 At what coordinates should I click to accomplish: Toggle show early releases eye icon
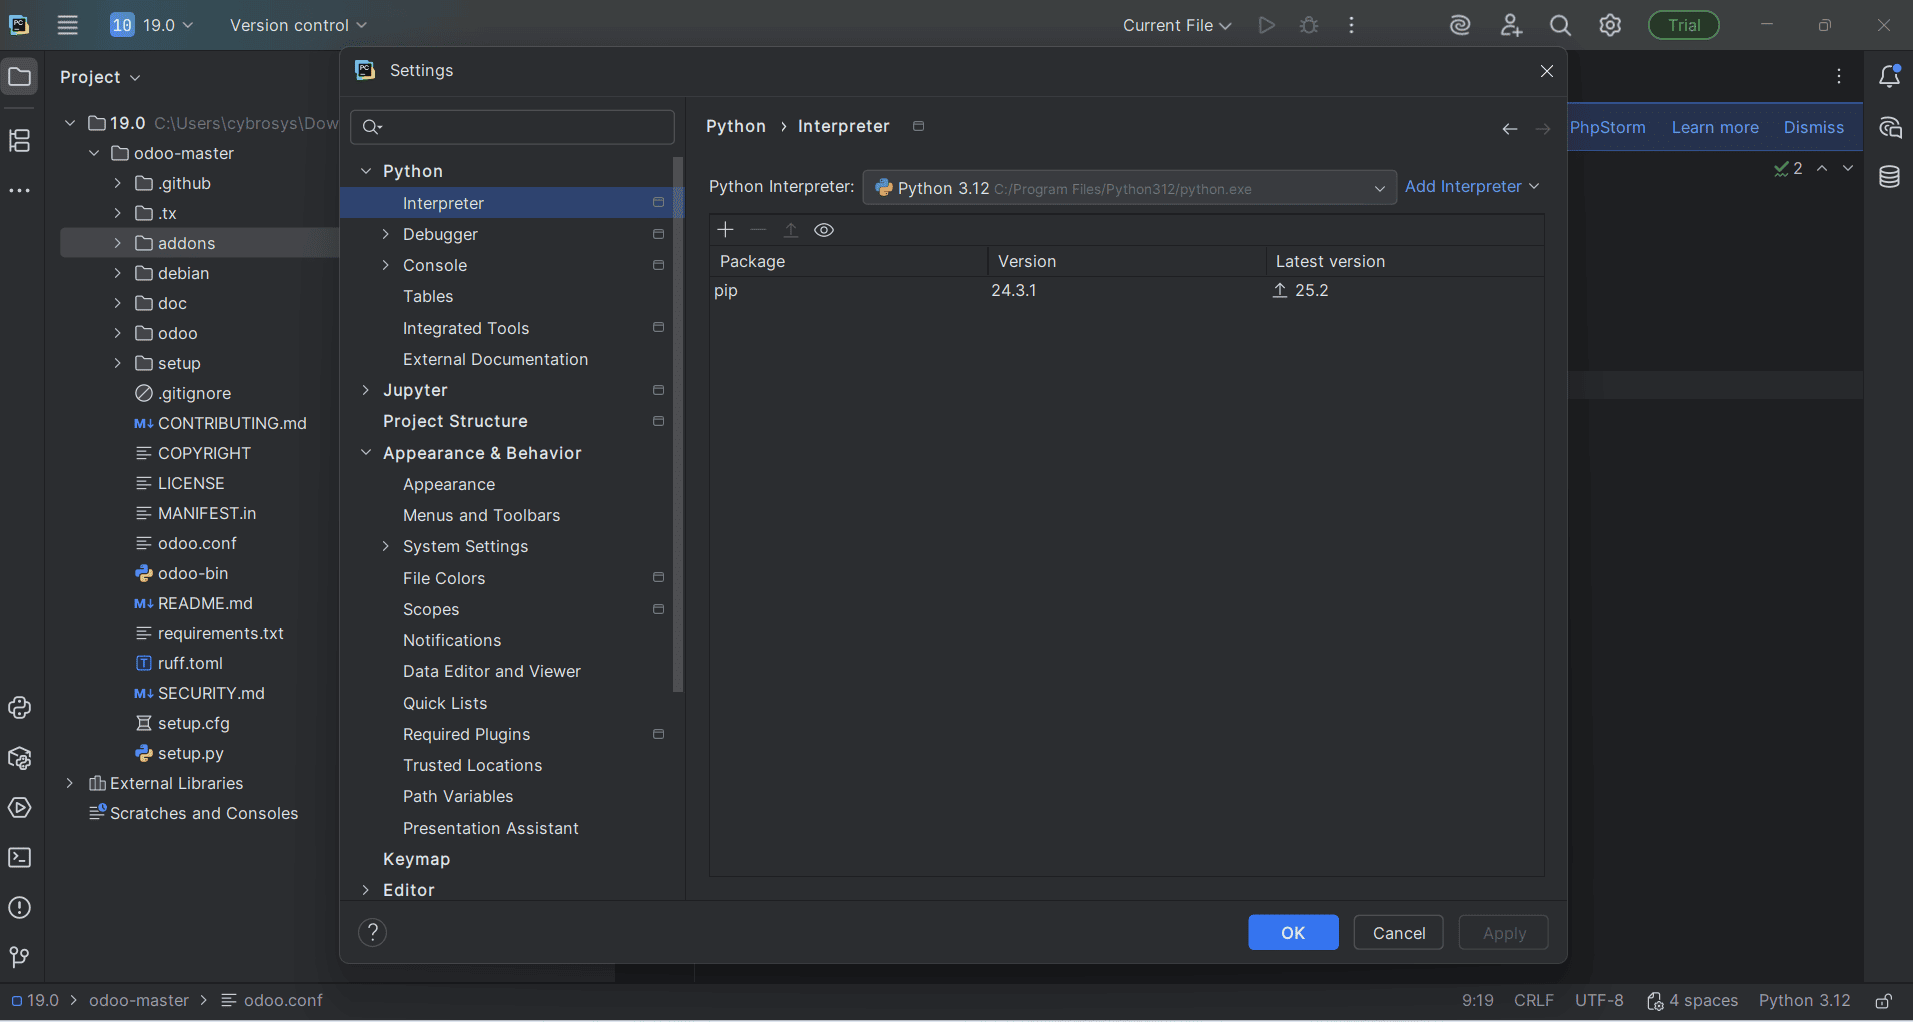[824, 230]
